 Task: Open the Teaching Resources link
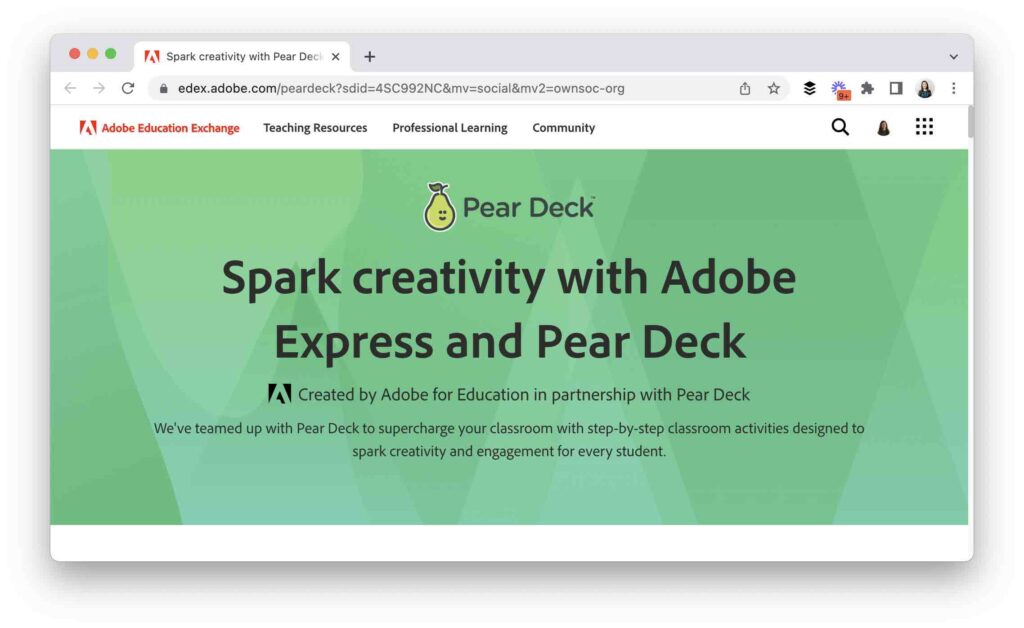315,128
